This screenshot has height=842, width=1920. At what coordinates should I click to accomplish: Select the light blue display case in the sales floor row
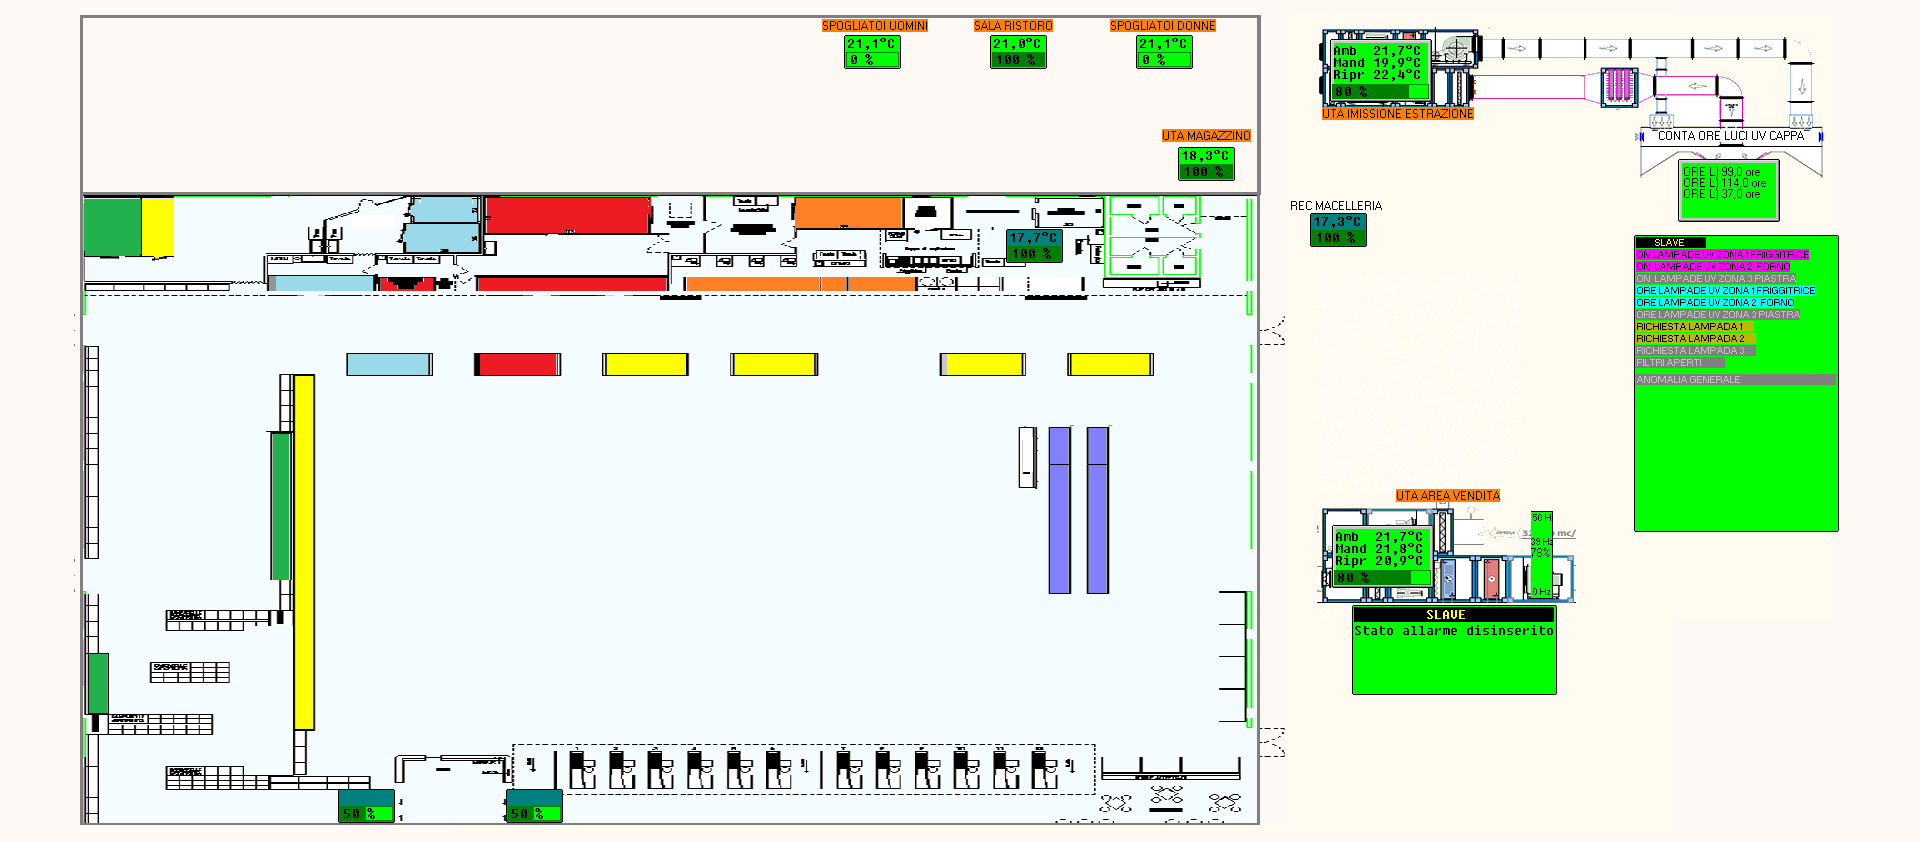pyautogui.click(x=389, y=365)
